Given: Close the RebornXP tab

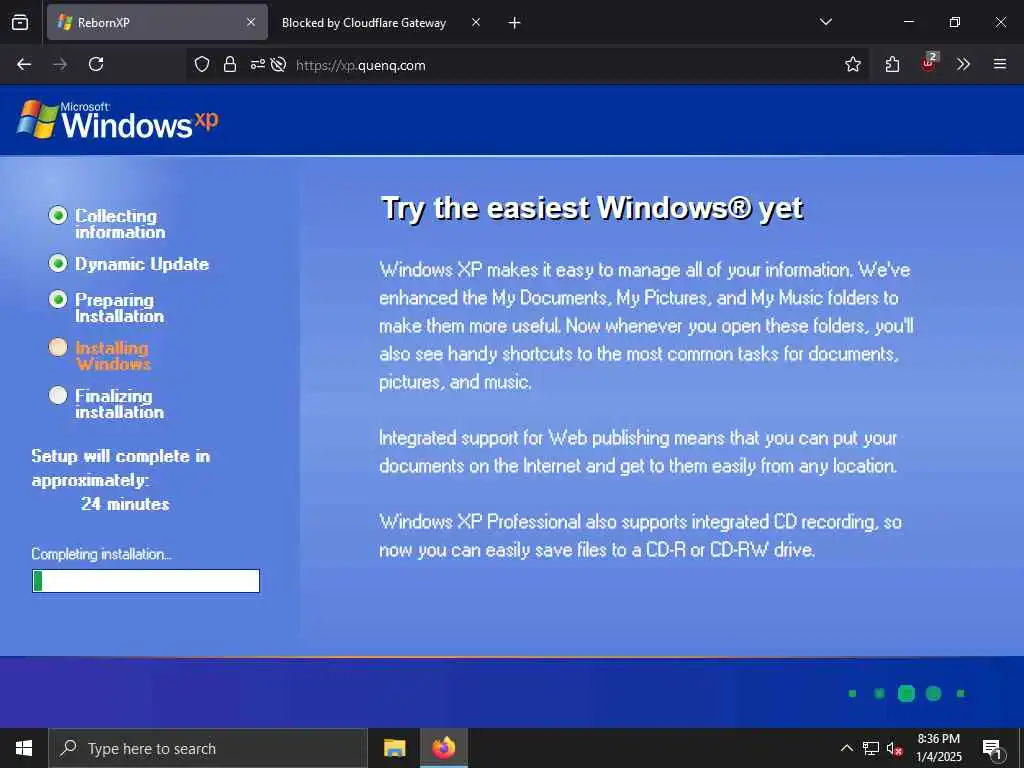Looking at the screenshot, I should tap(251, 22).
